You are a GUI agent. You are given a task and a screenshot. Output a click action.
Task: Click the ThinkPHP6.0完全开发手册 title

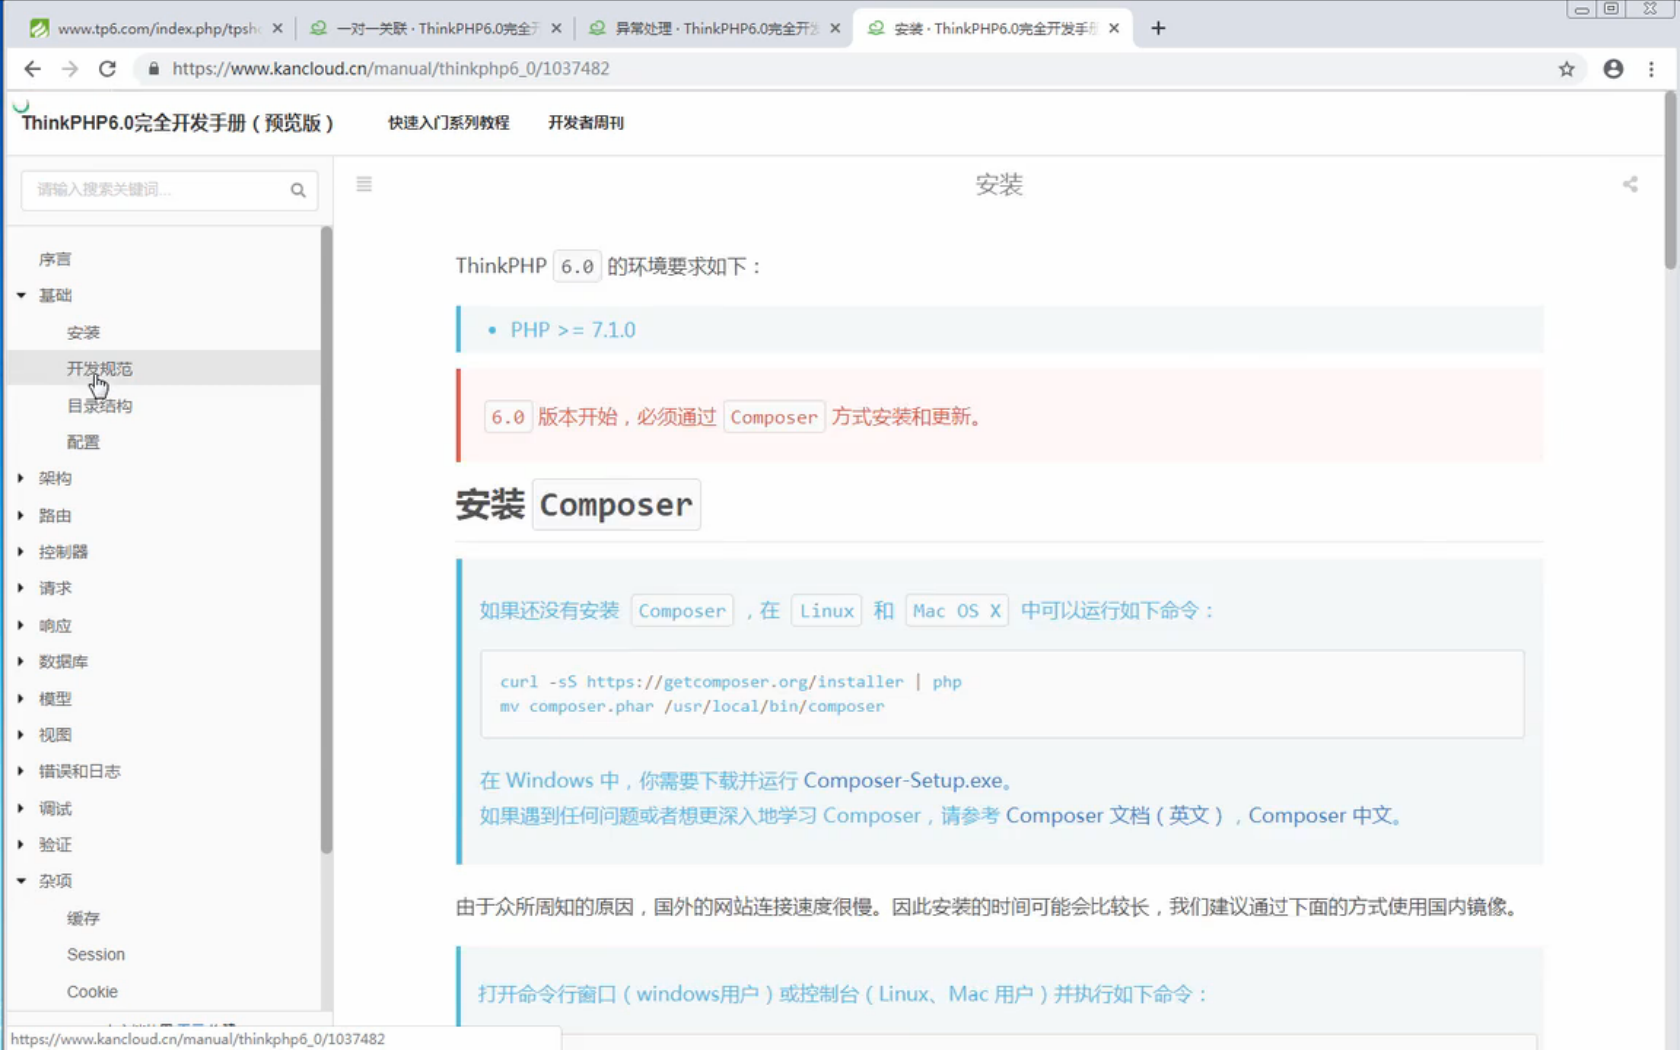coord(178,123)
